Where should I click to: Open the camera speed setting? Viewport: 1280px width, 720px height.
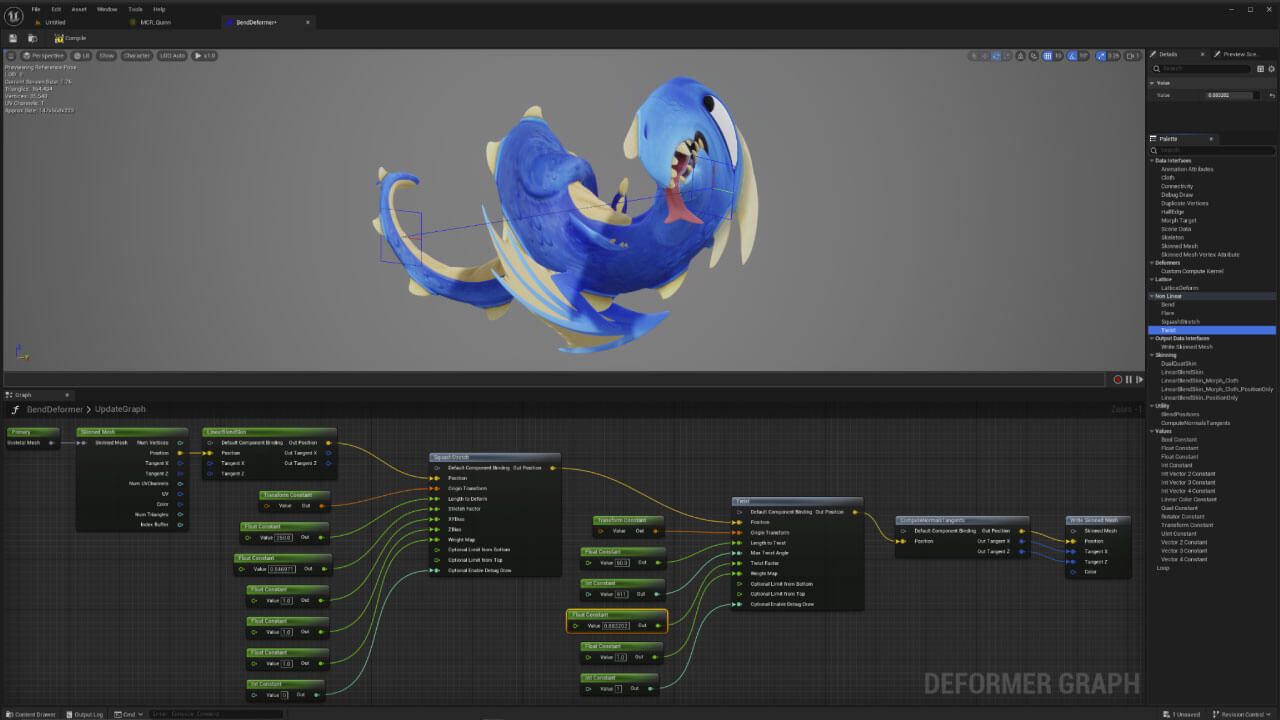pos(1132,56)
